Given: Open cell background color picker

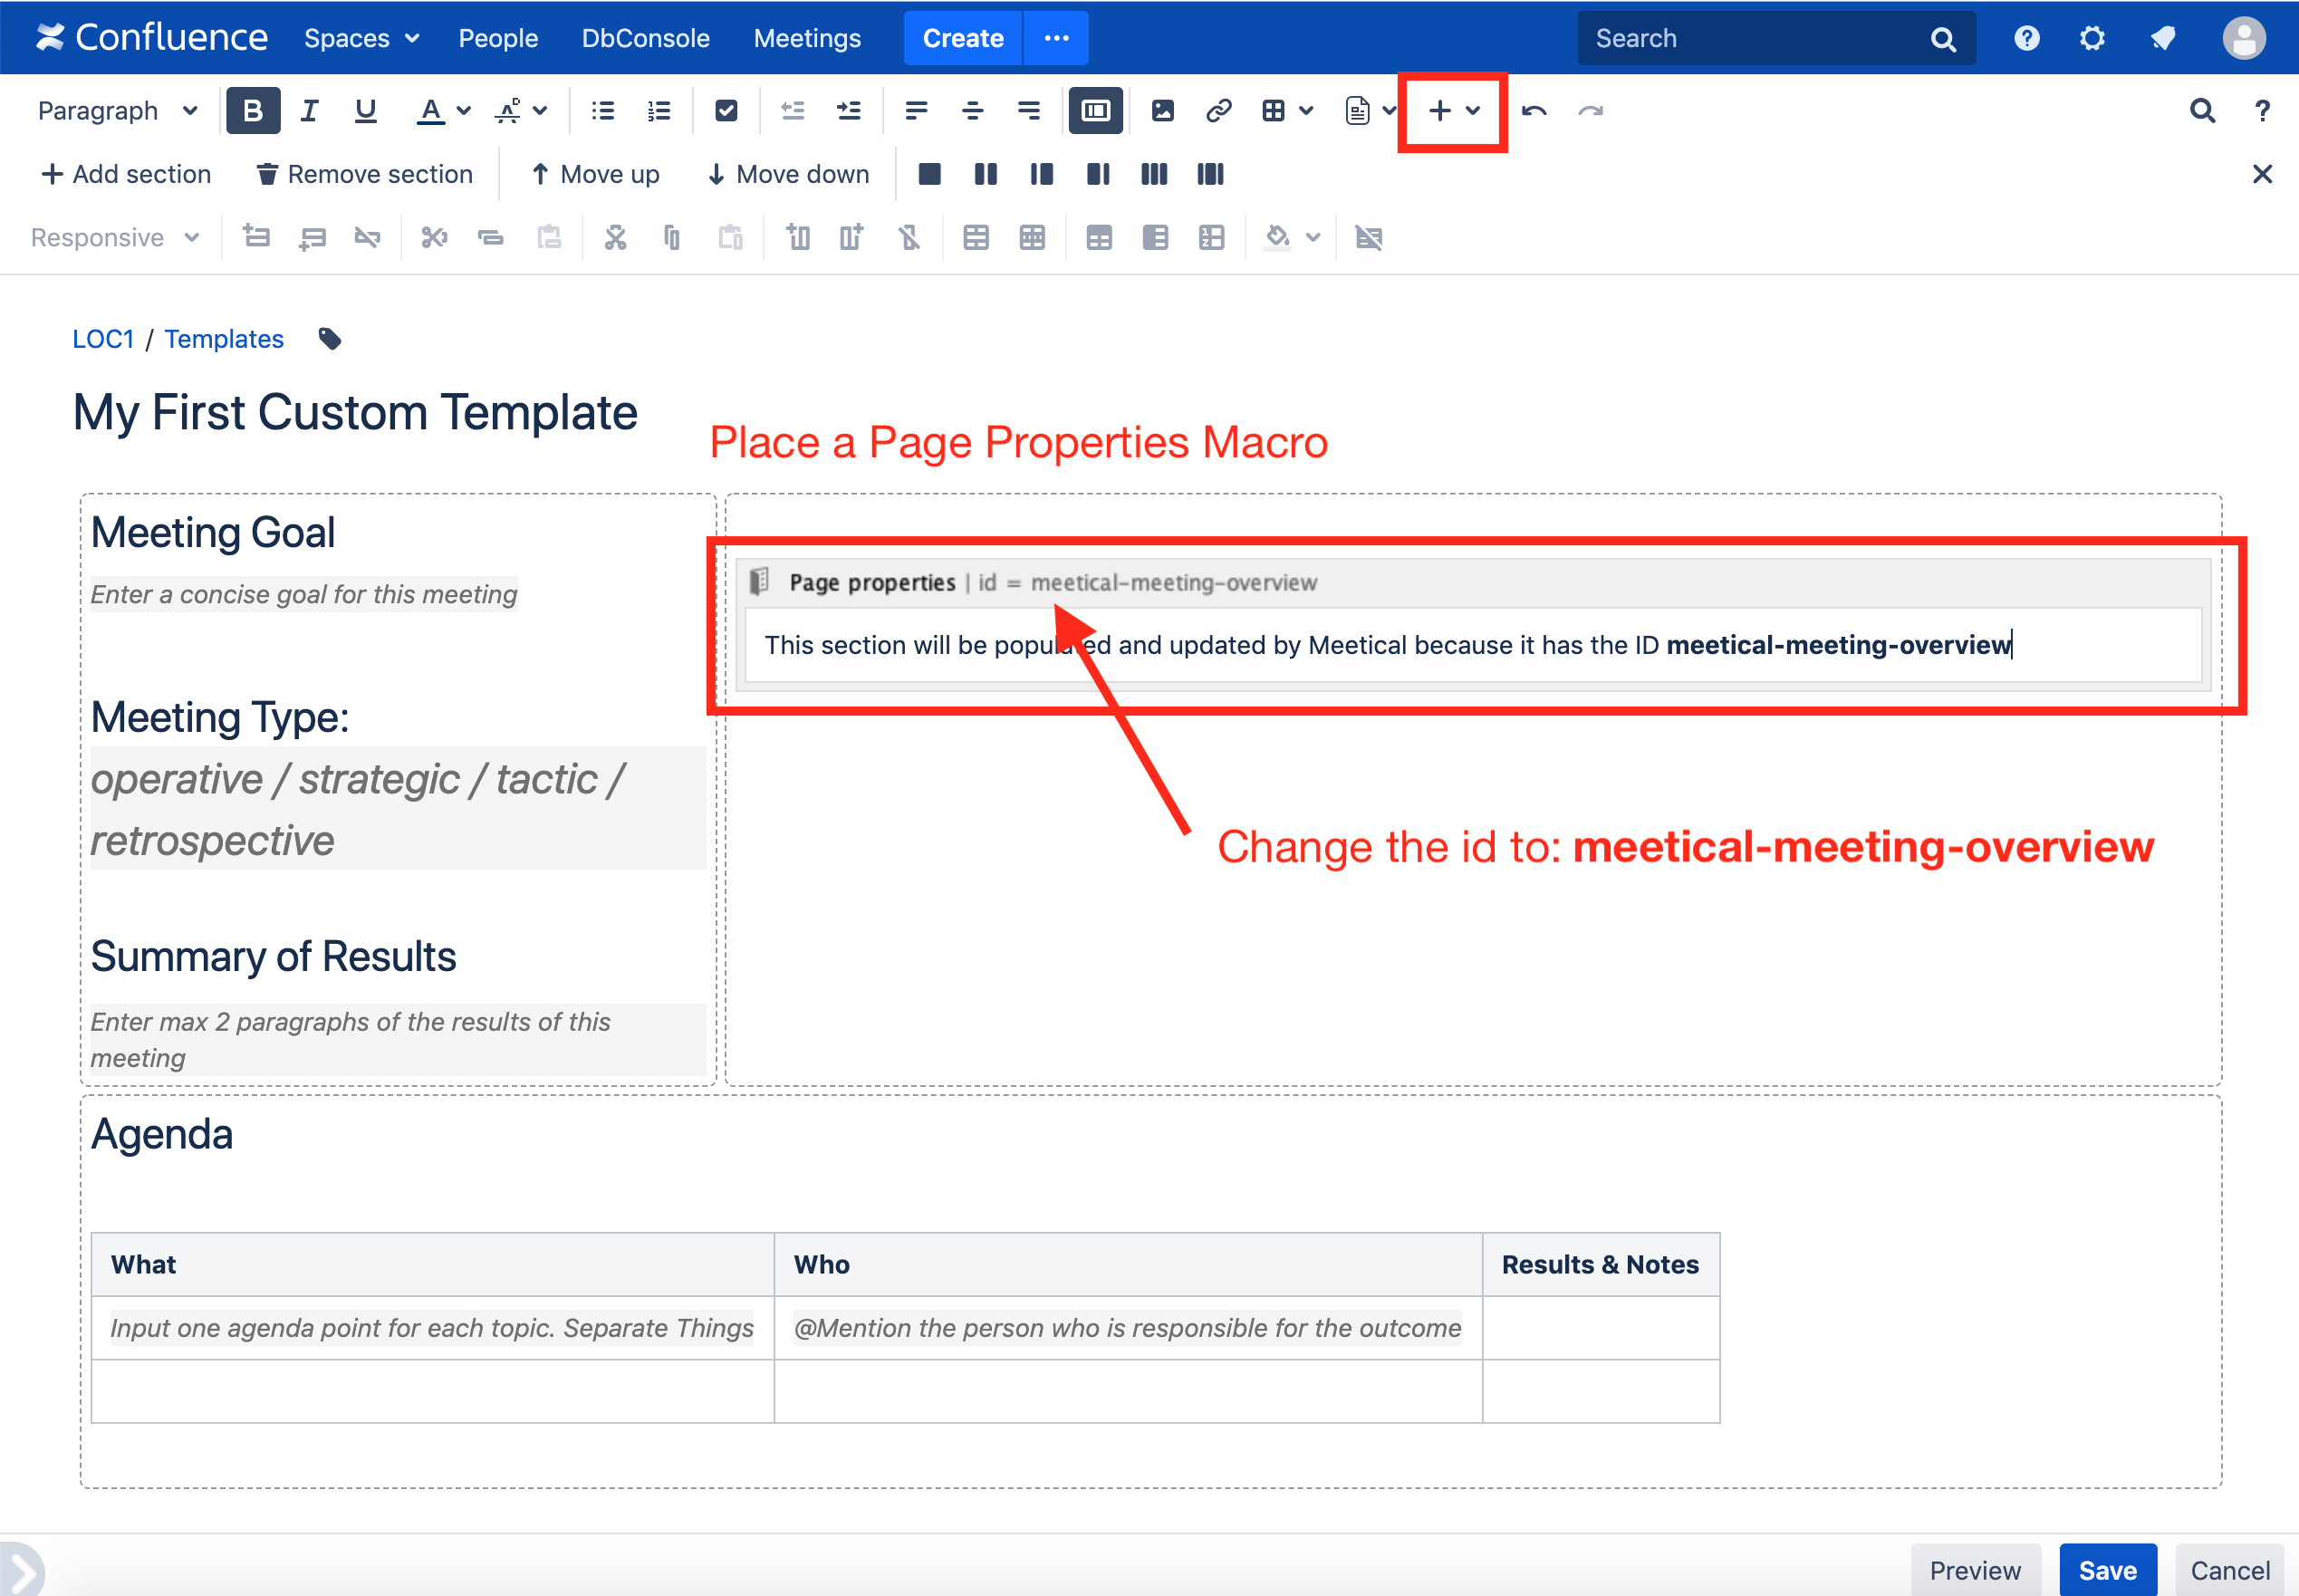Looking at the screenshot, I should click(1291, 237).
